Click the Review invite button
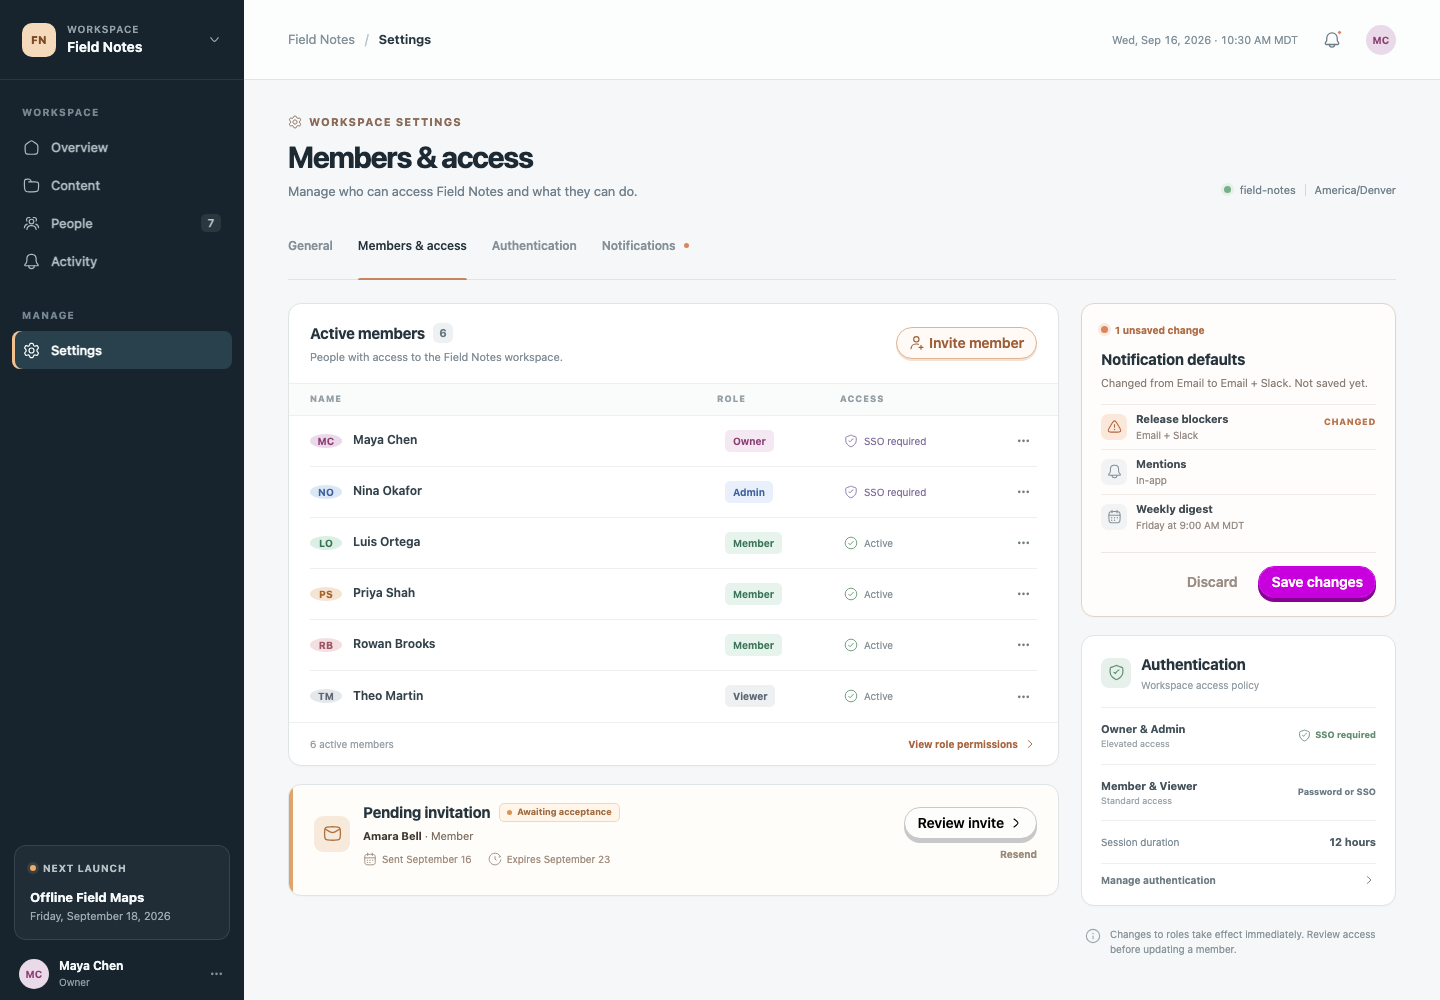Viewport: 1440px width, 1000px height. pyautogui.click(x=970, y=823)
